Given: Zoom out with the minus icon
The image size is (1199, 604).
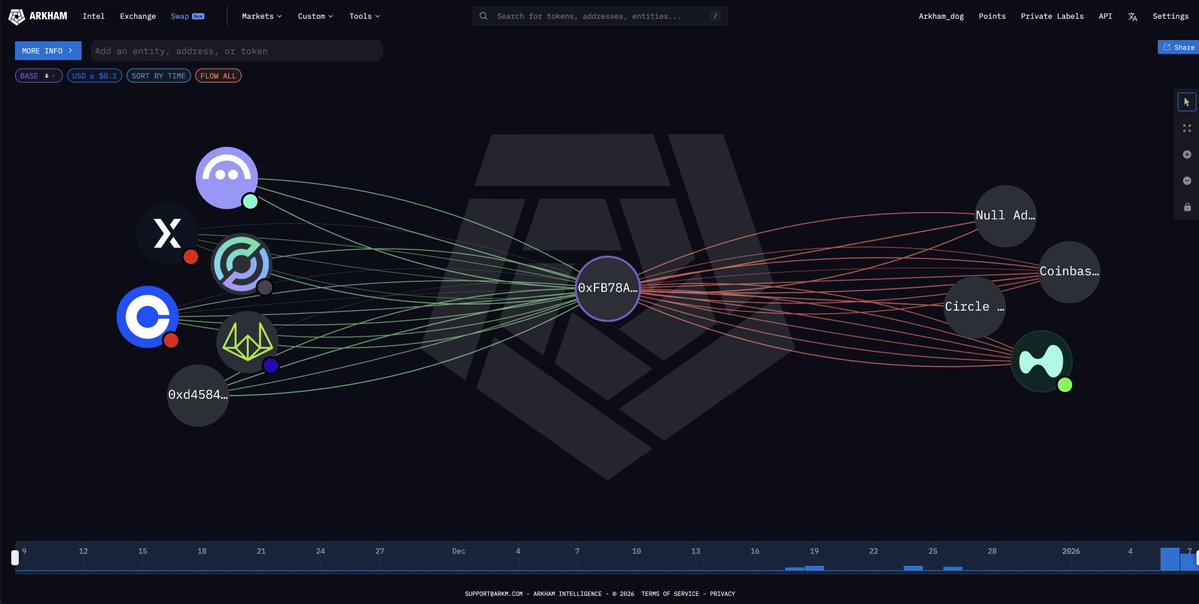Looking at the screenshot, I should point(1186,181).
